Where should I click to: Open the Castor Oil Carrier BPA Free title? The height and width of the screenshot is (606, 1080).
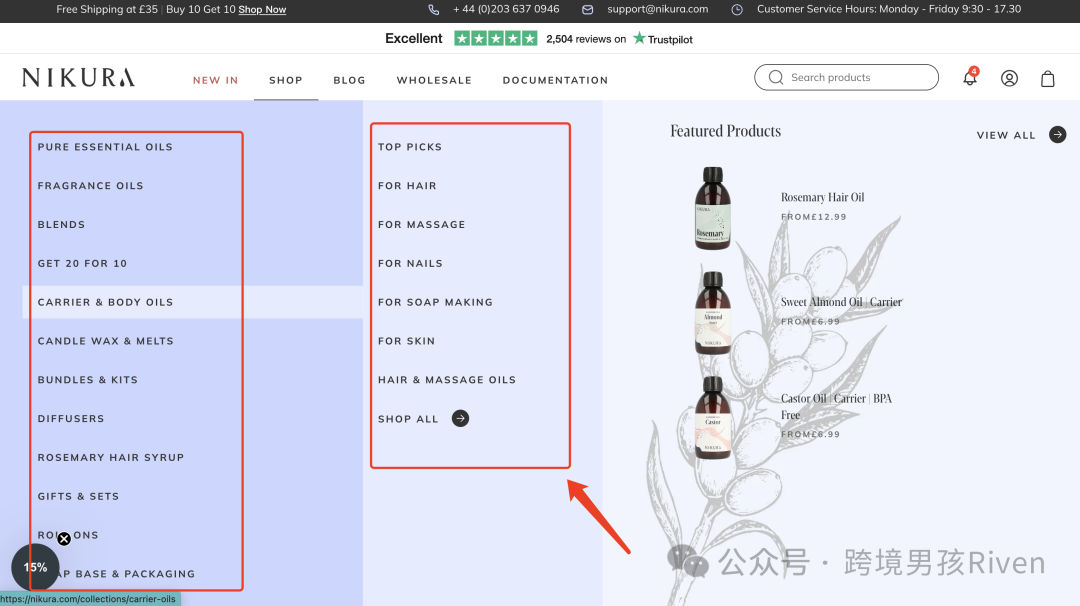[836, 406]
